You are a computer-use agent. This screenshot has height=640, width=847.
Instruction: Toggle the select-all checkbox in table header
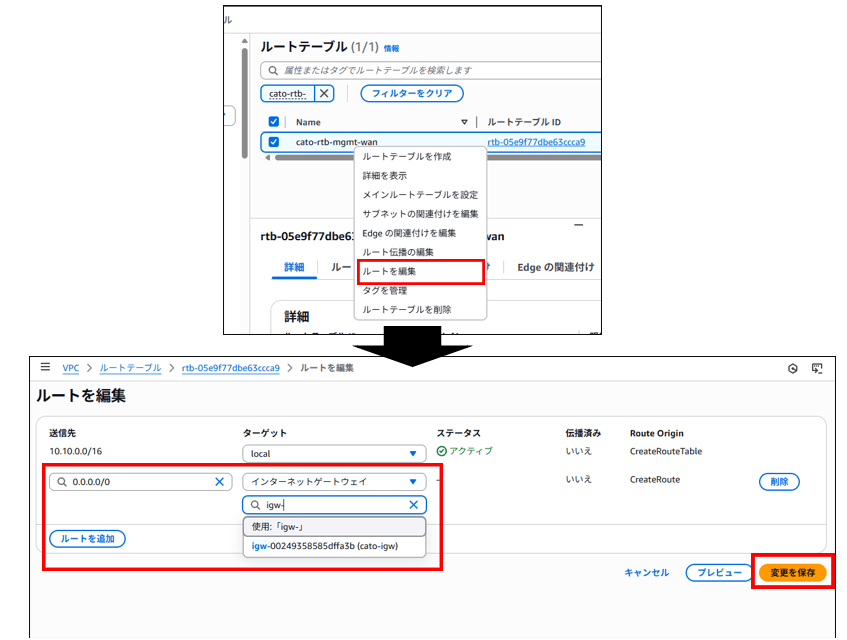274,122
